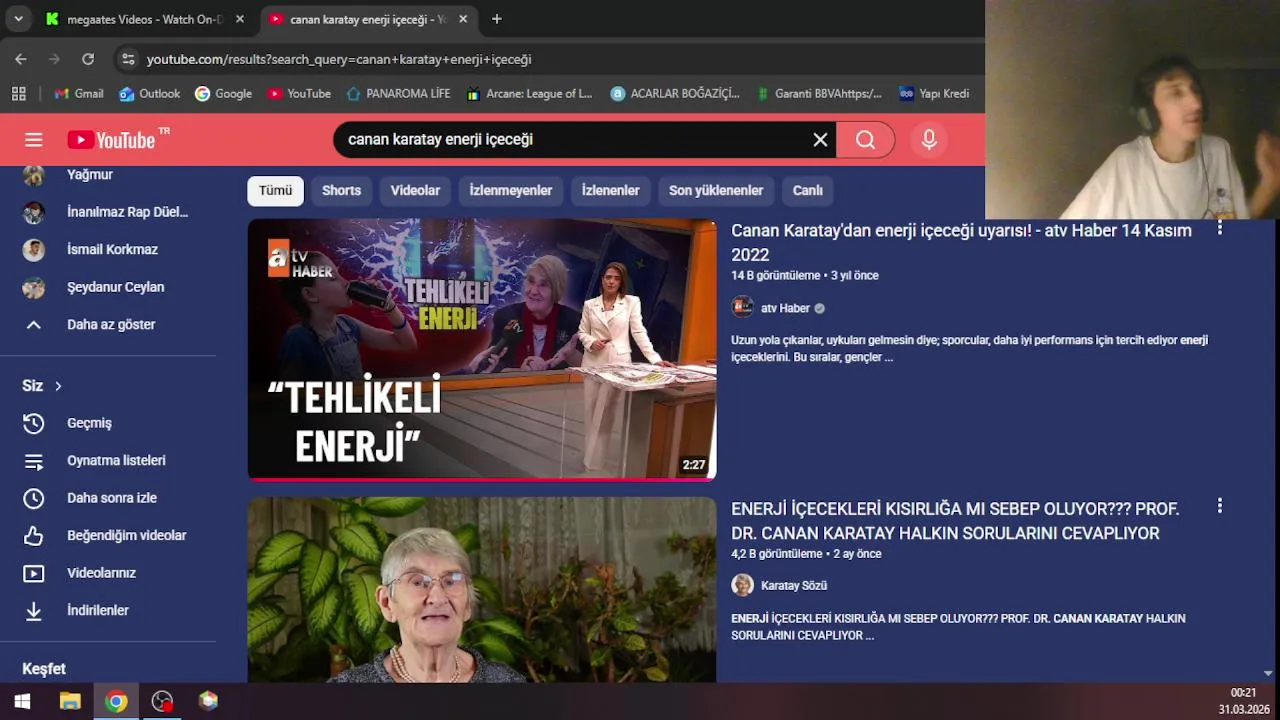The height and width of the screenshot is (720, 1280).
Task: Open the YouTube guide hamburger menu
Action: 34,140
